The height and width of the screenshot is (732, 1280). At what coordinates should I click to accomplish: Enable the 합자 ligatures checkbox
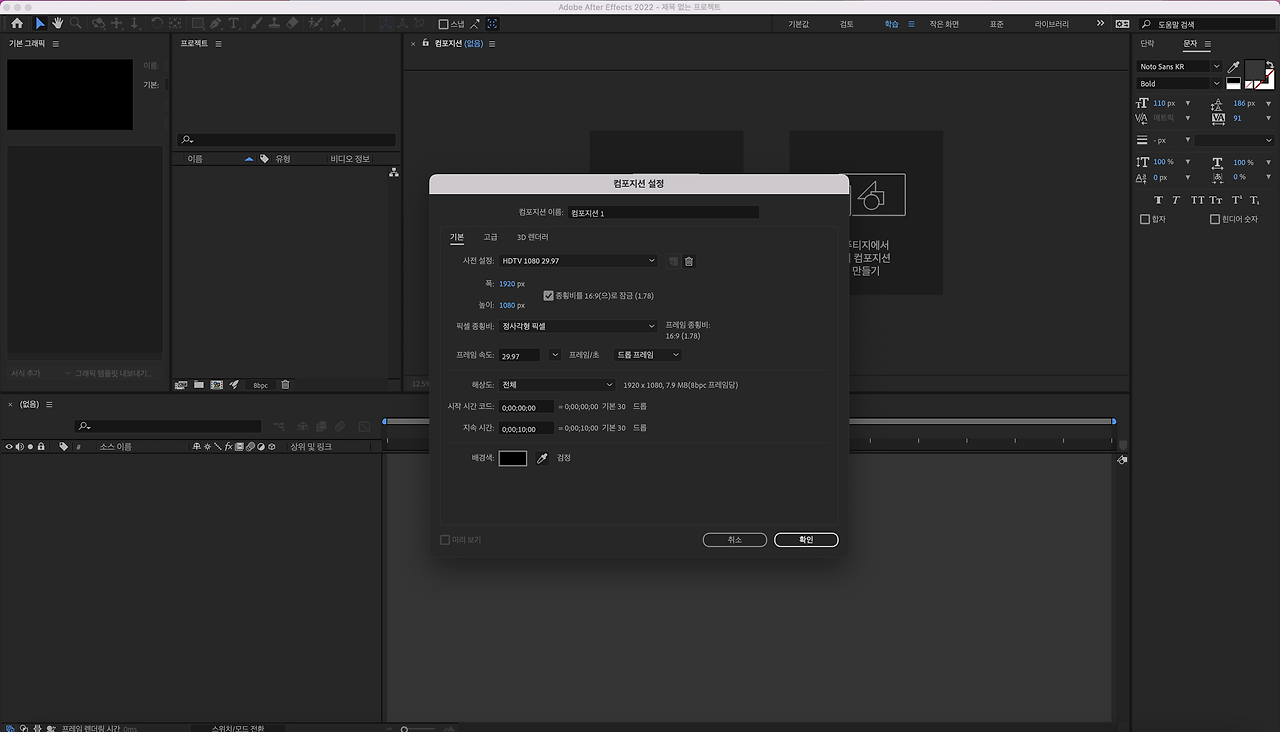[1146, 219]
